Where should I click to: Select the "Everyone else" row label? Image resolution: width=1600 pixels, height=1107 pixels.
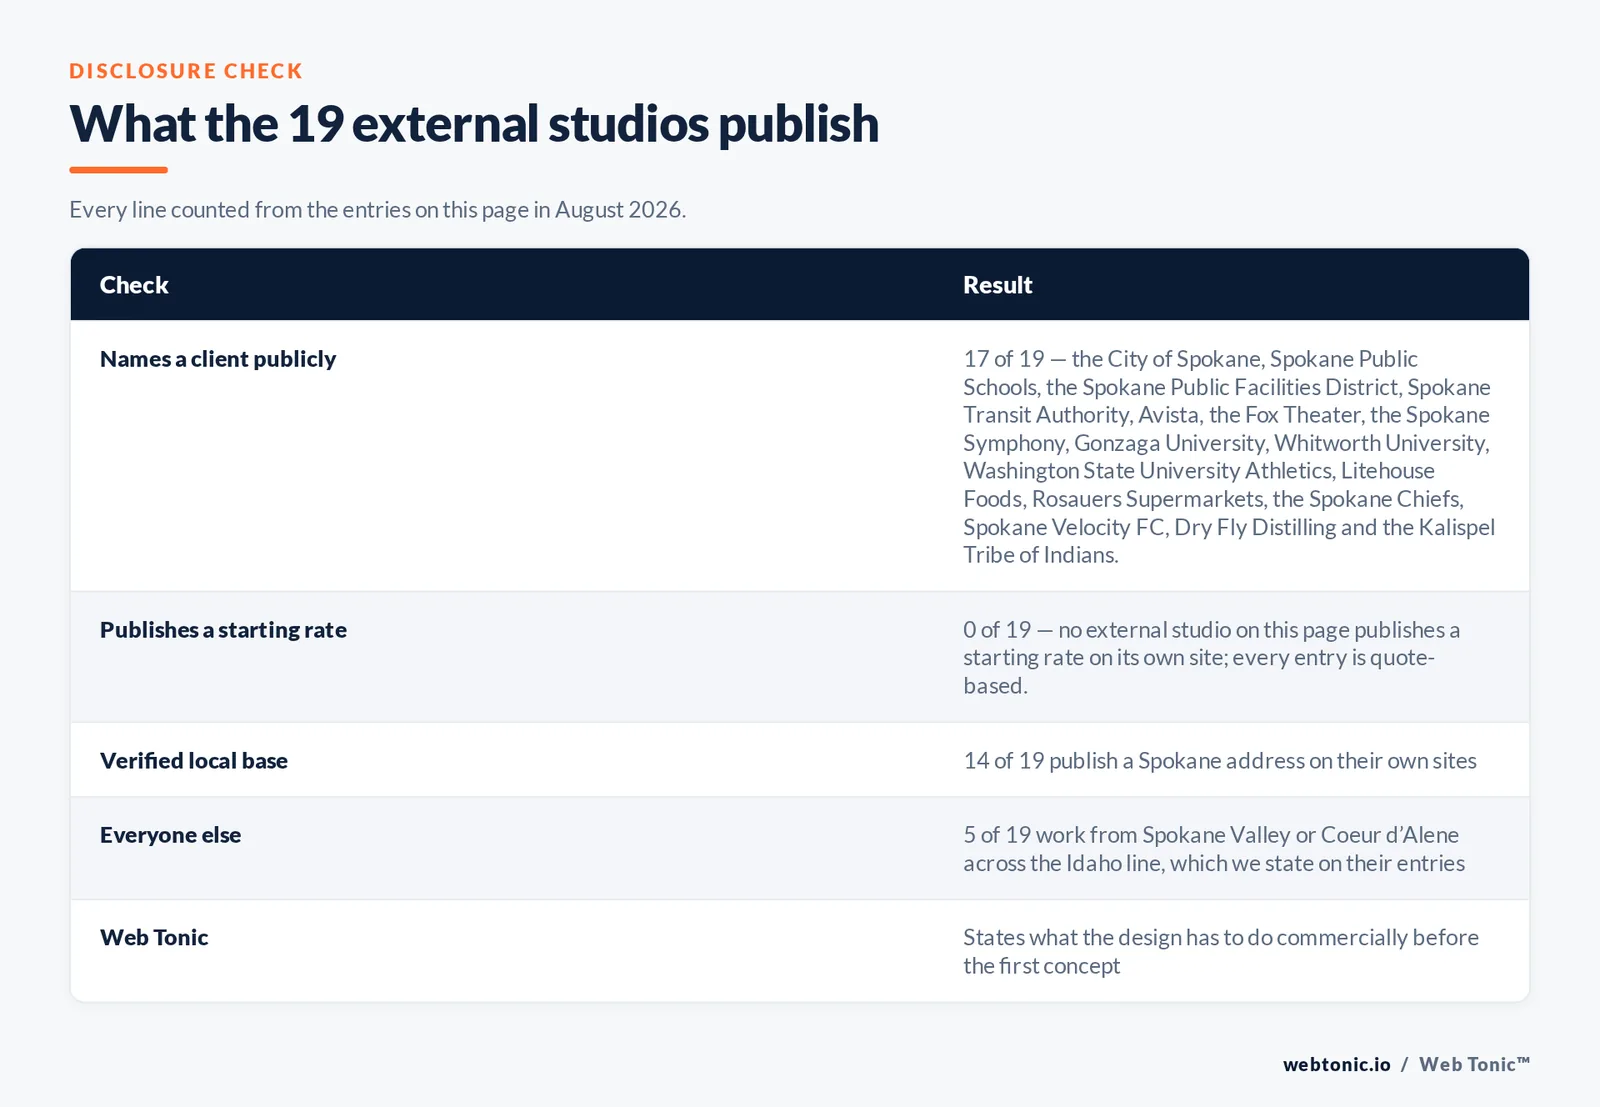[170, 835]
